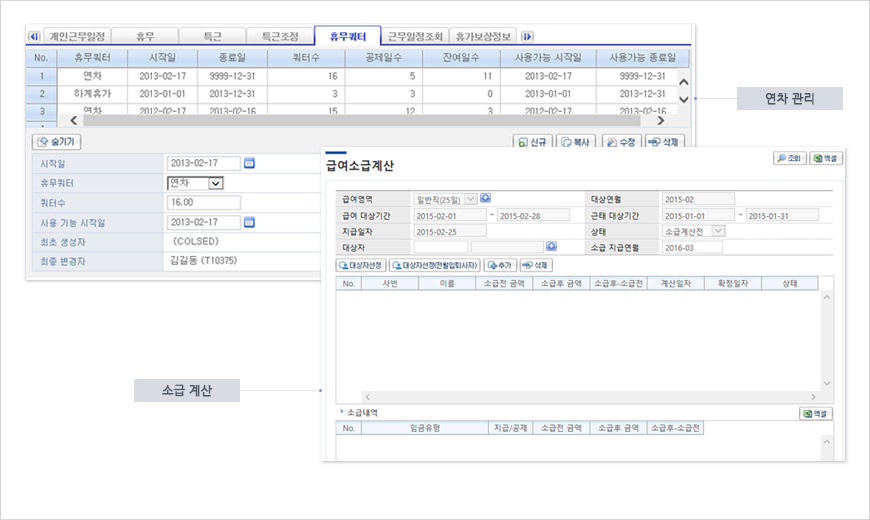This screenshot has width=870, height=520.
Task: Open the calendar picker for 사용 가능 시작일
Action: (250, 222)
